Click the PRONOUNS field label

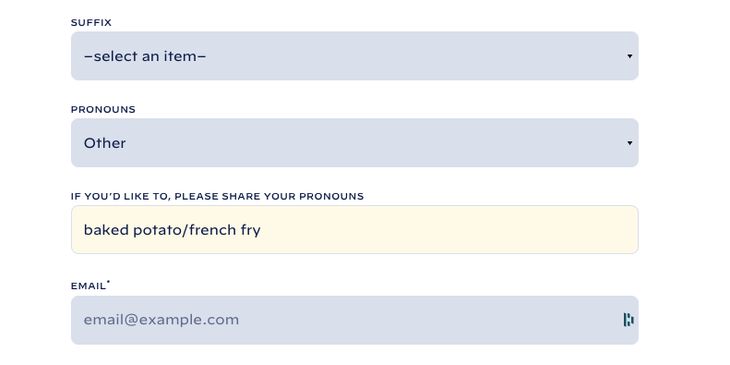pyautogui.click(x=103, y=109)
